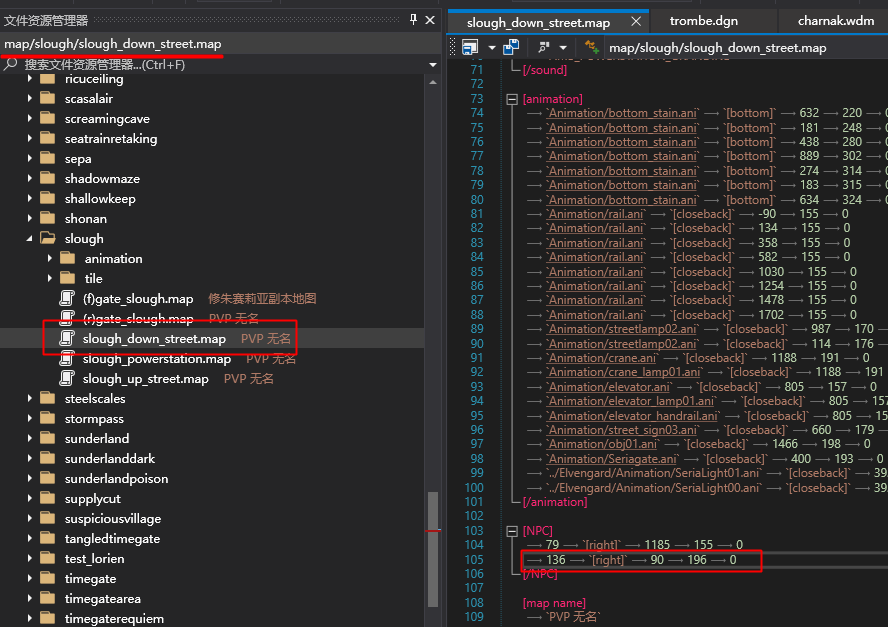Click the orange add-node toolbar icon
Screen dimensions: 888x627
point(592,47)
